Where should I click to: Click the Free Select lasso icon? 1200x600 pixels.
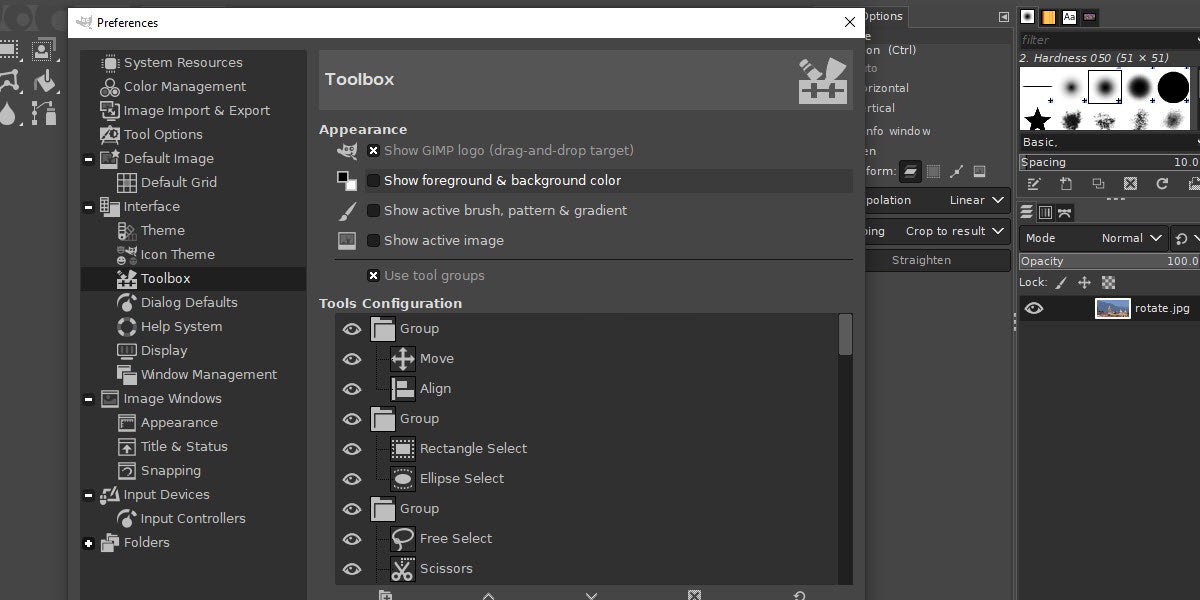click(403, 539)
